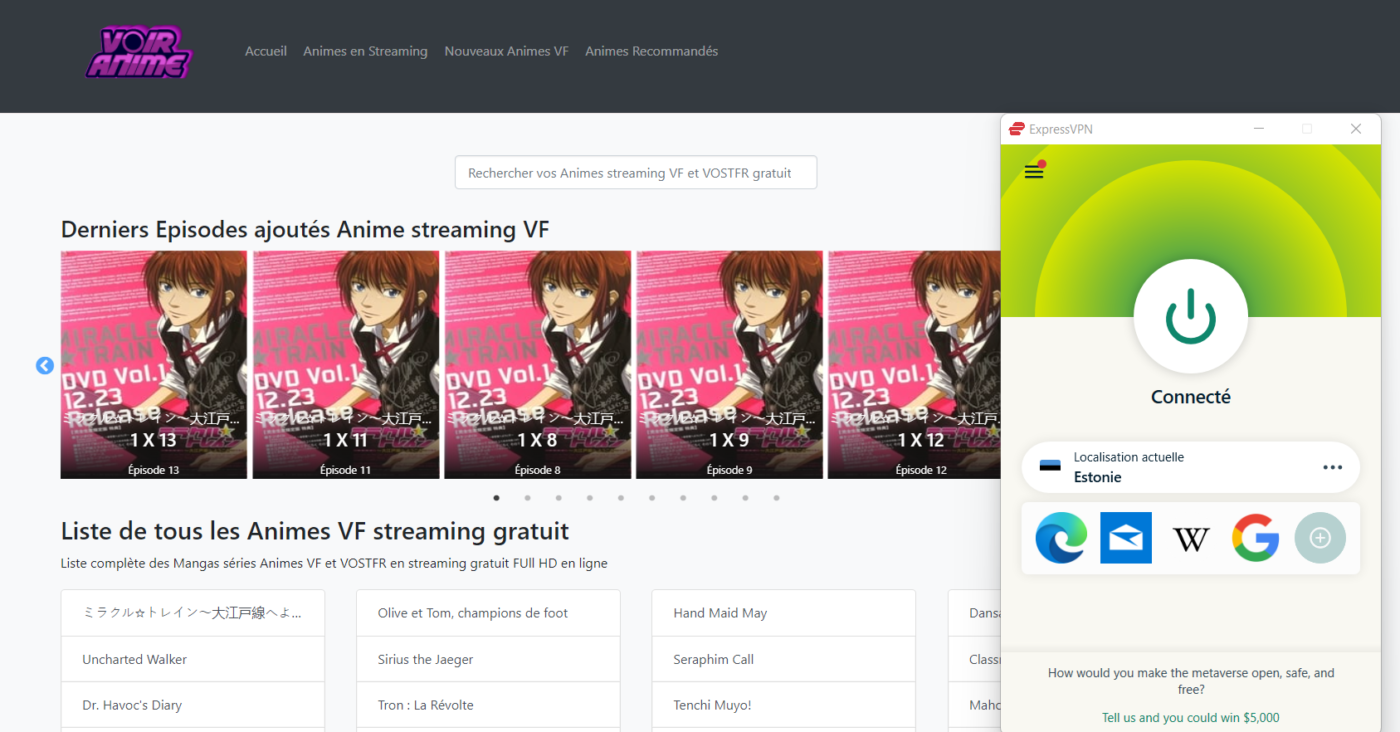Viewport: 1400px width, 732px height.
Task: Add a new shortcut with plus icon
Action: (x=1320, y=538)
